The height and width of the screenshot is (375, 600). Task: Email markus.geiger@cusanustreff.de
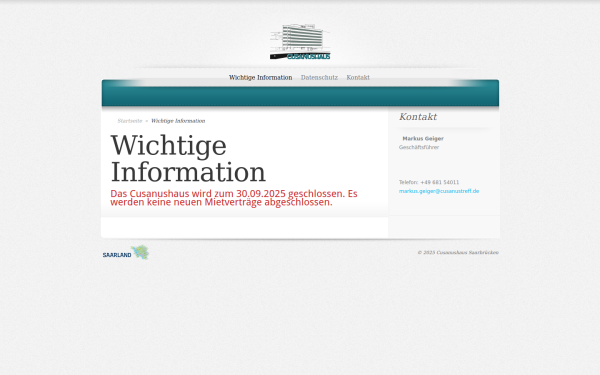(439, 191)
